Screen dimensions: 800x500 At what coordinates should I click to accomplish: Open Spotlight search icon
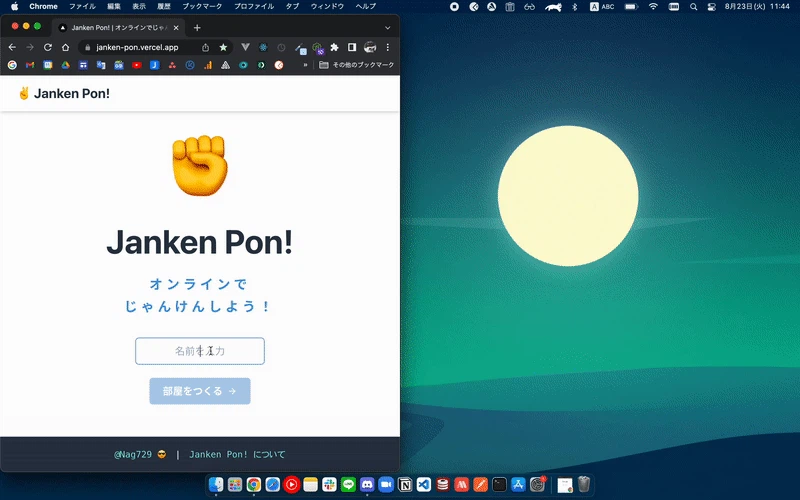point(693,7)
